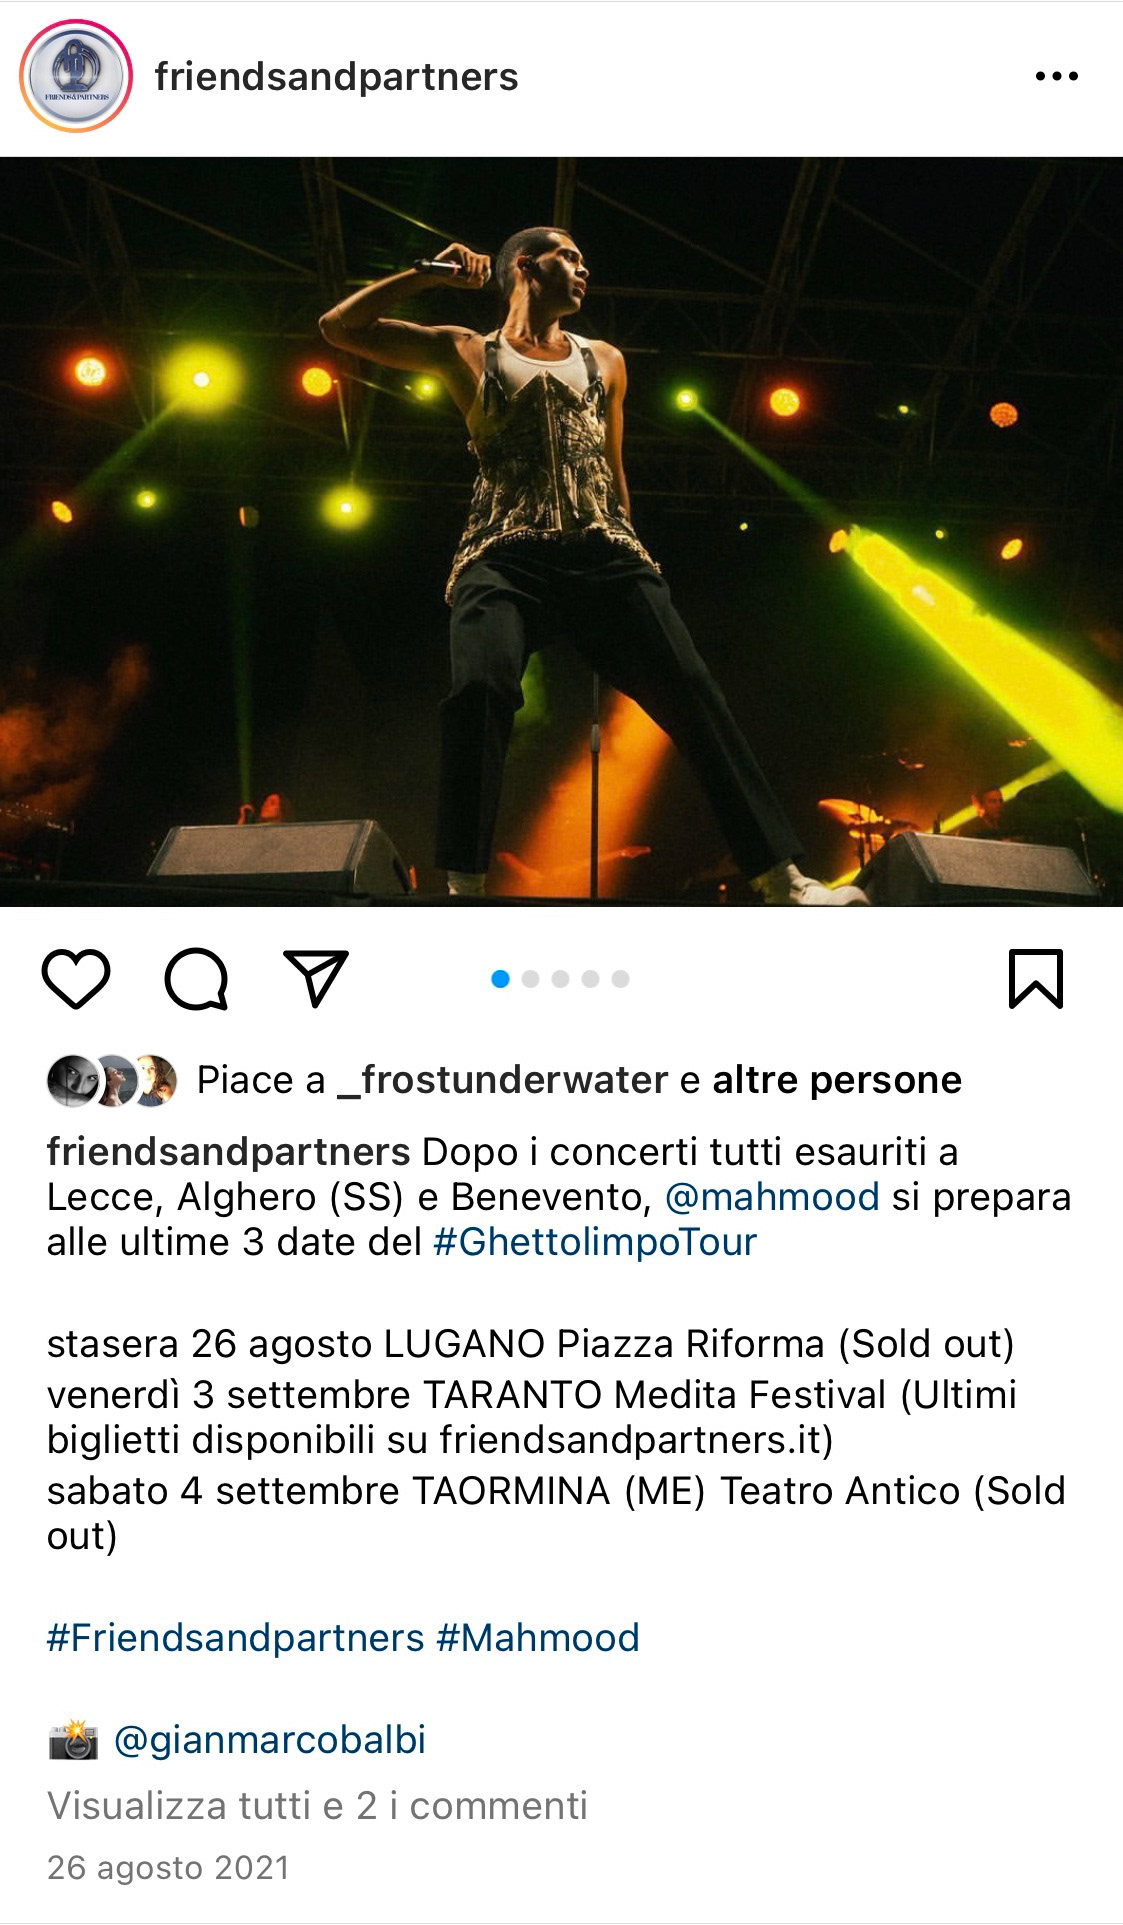1123x1925 pixels.
Task: Share post with paper plane icon
Action: [316, 977]
